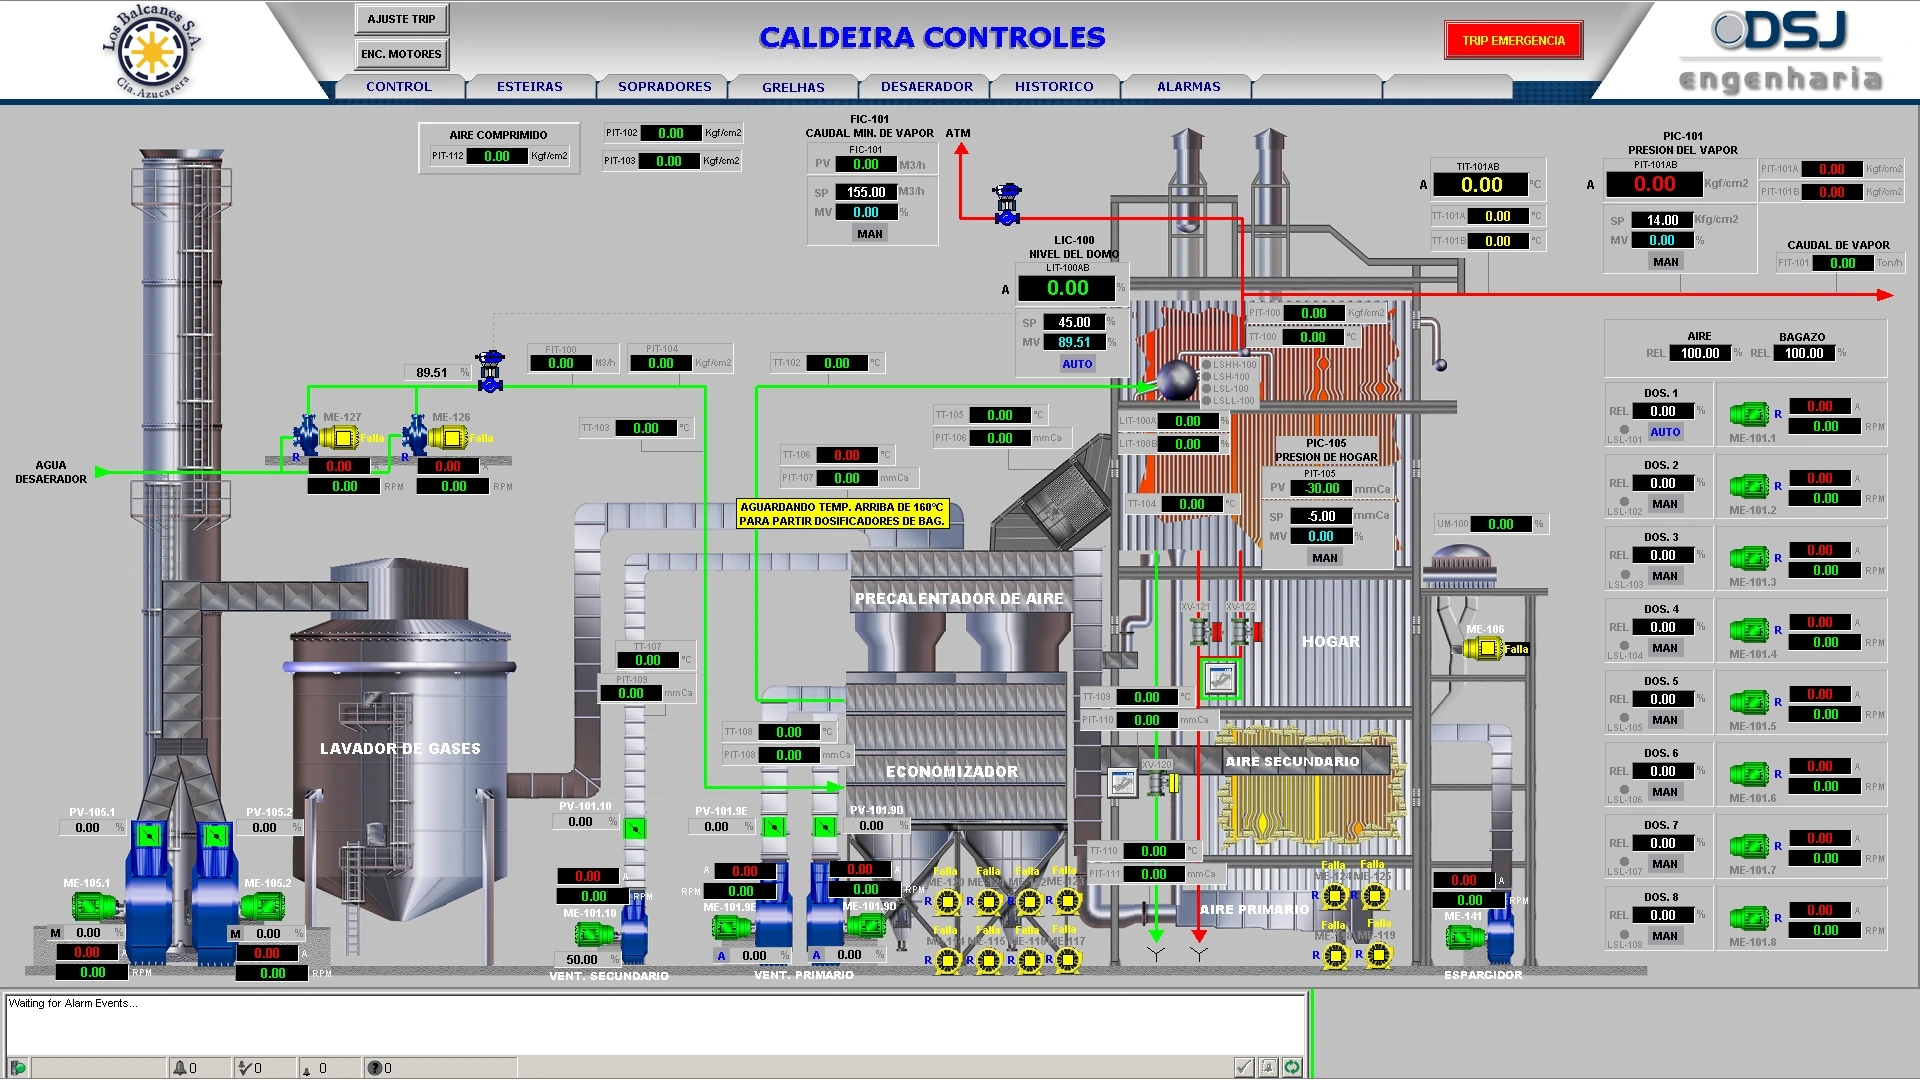
Task: Click the PV-105.1 damper icon
Action: 149,834
